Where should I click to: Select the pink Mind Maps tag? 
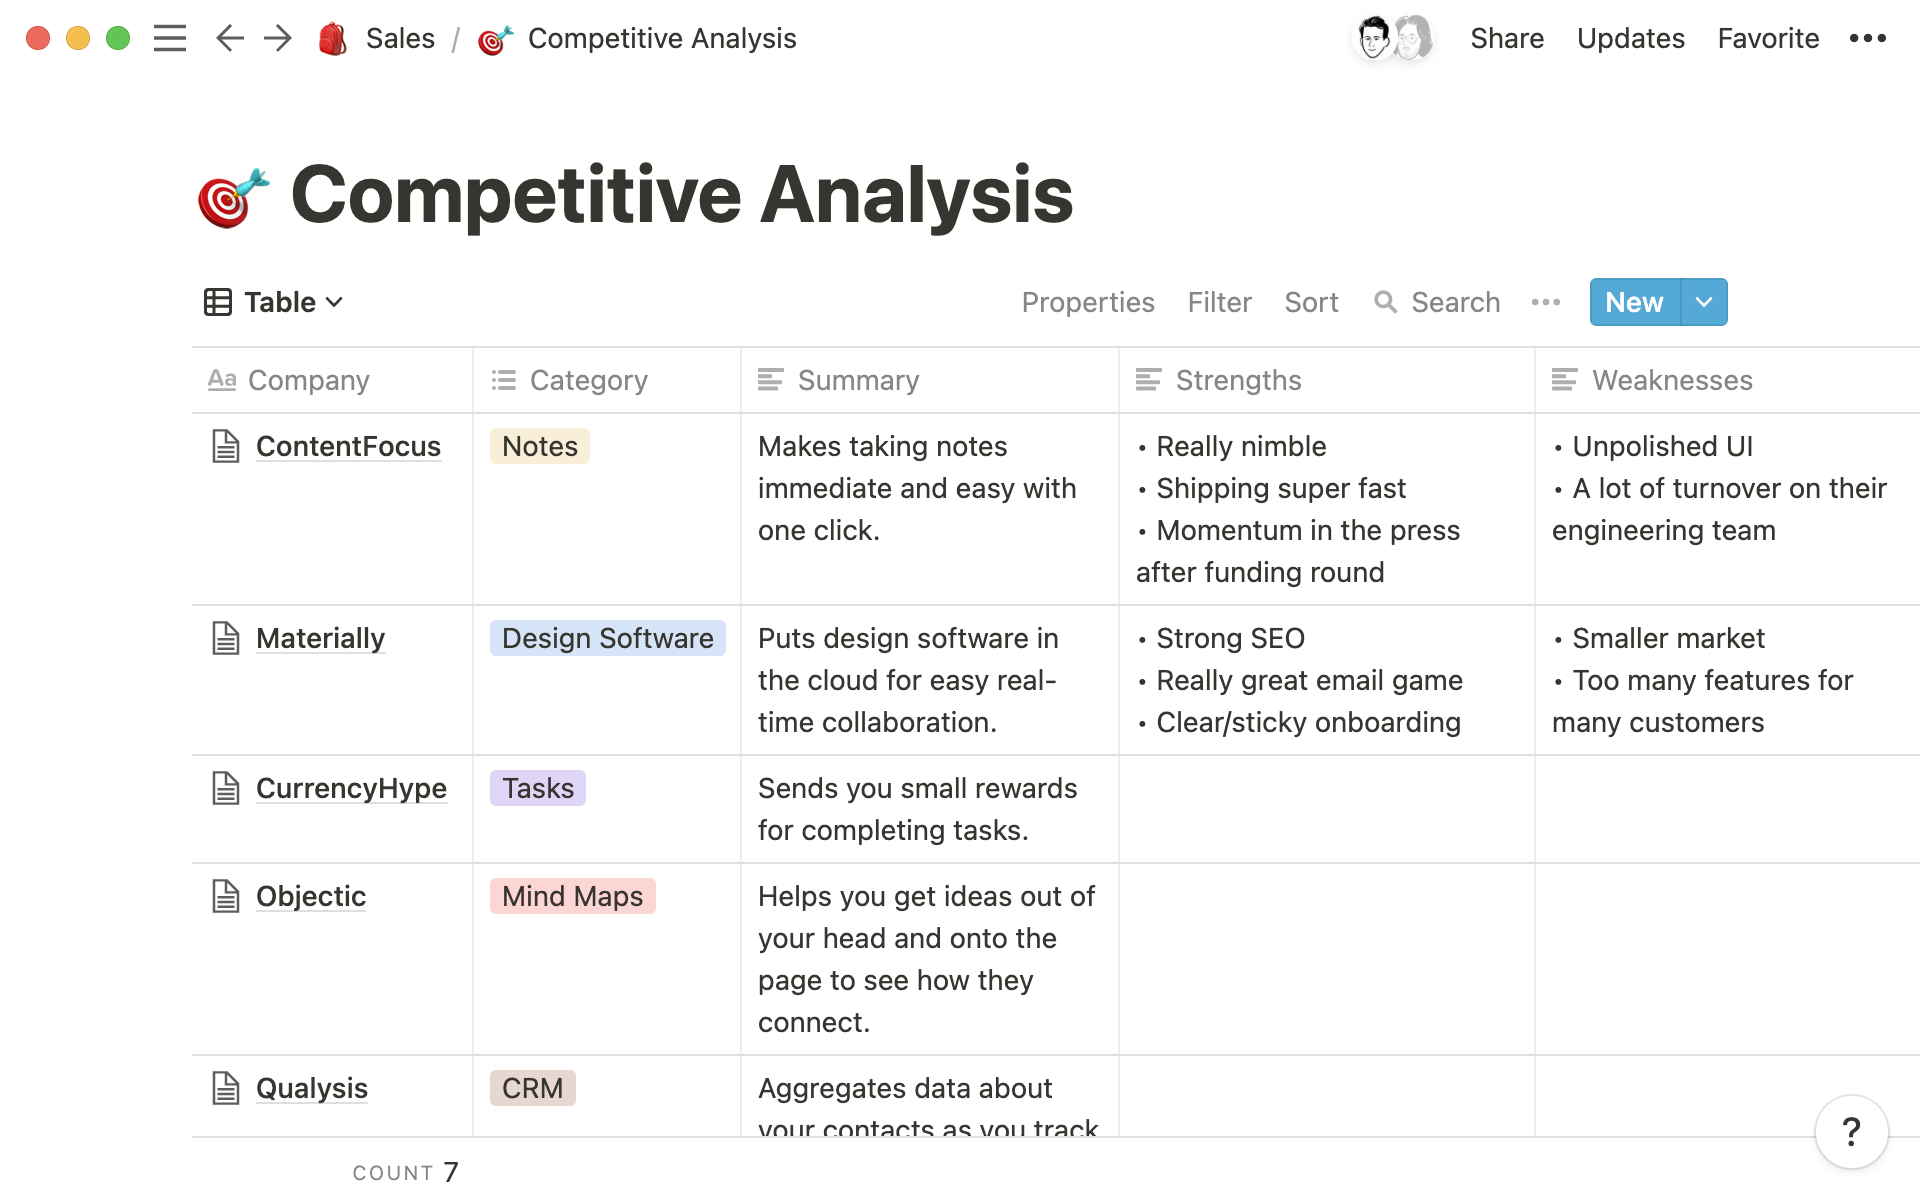[572, 896]
